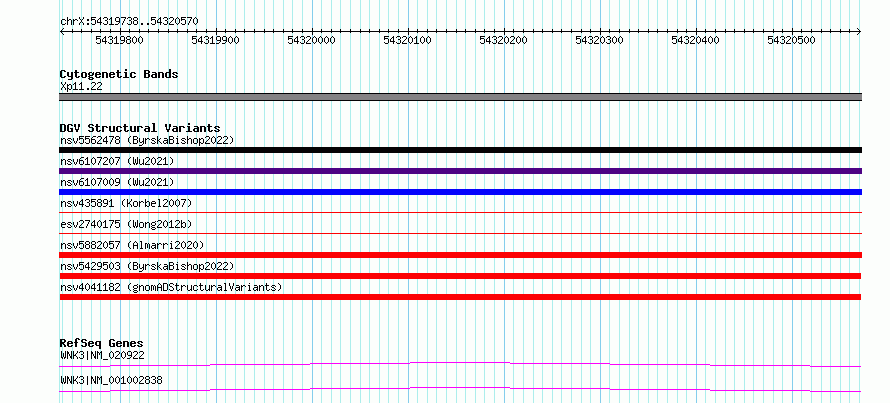The height and width of the screenshot is (403, 890).
Task: Click ruler position label 54320100
Action: click(408, 40)
